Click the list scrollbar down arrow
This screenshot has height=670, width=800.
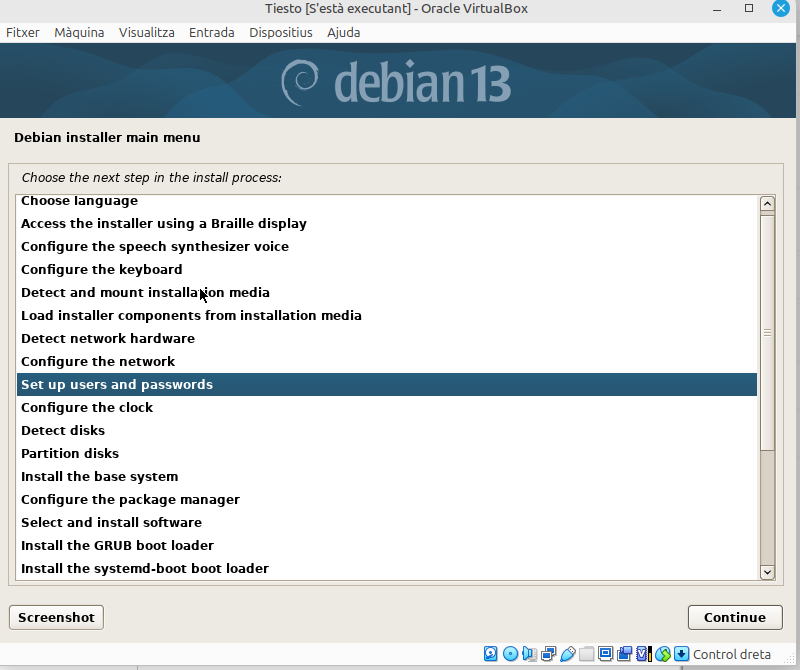(x=767, y=572)
